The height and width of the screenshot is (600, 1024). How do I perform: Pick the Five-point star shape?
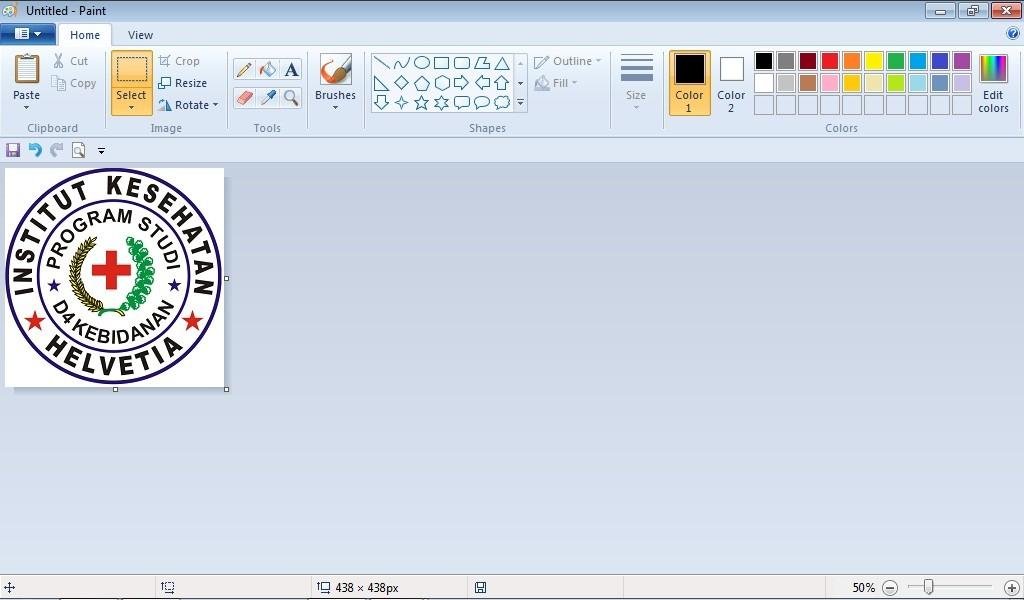(422, 103)
